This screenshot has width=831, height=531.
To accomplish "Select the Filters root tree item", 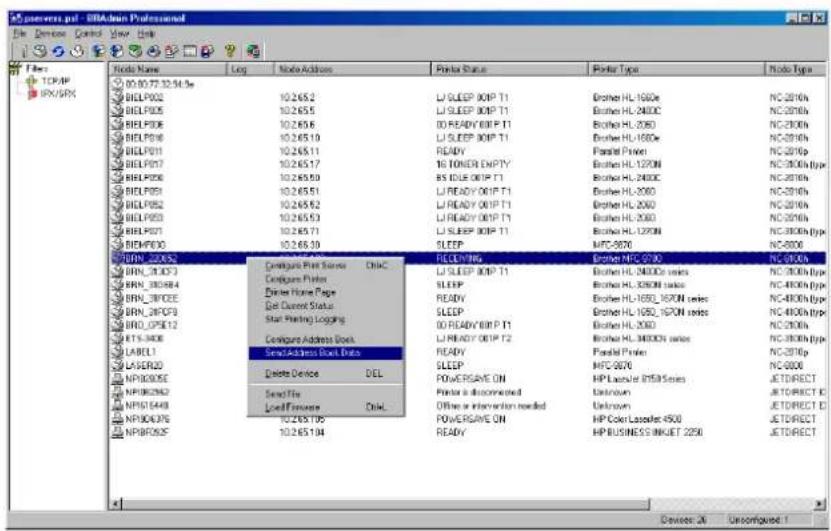I will pos(37,68).
